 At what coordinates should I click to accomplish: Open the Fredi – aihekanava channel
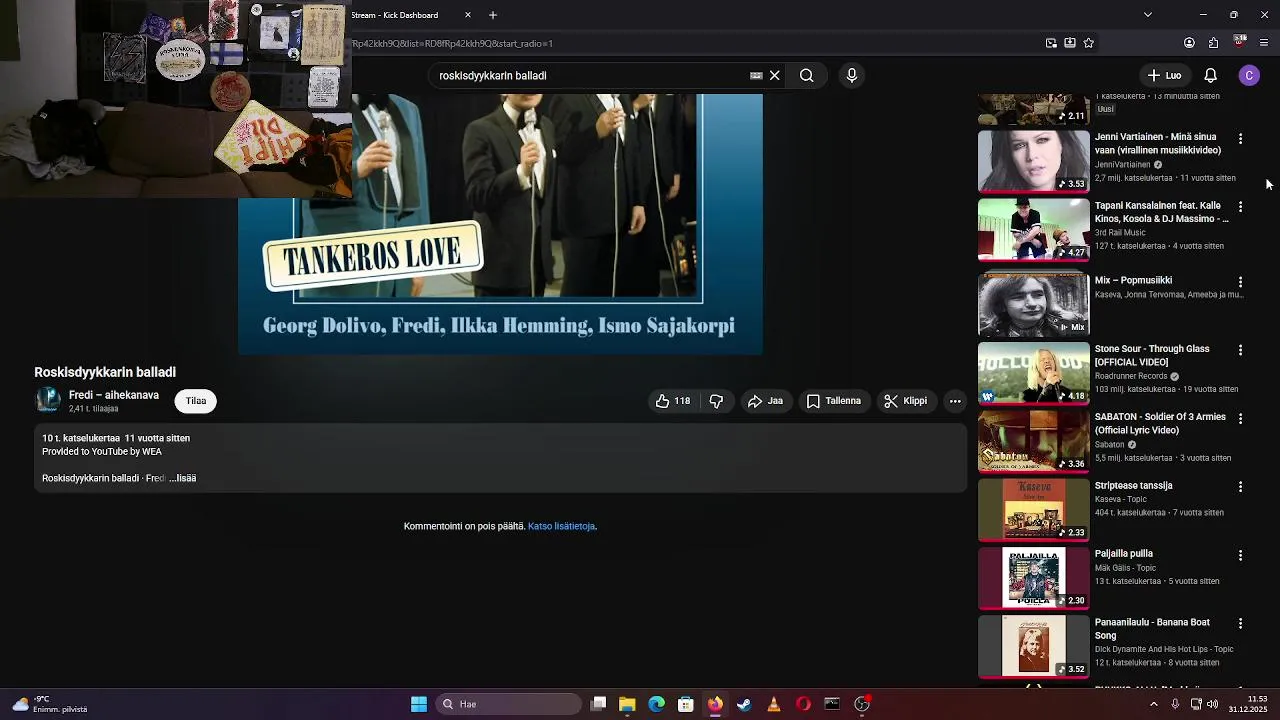click(x=114, y=395)
